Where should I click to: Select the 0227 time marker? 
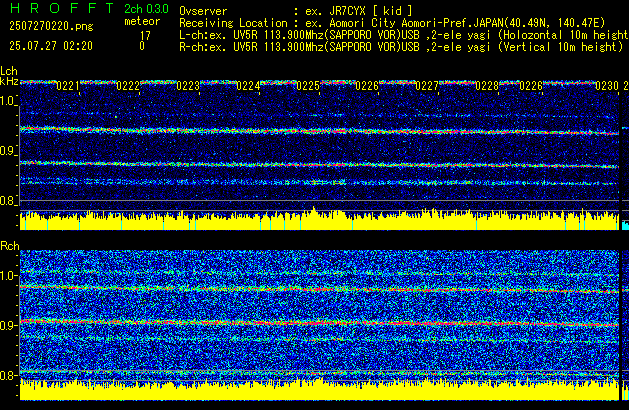click(427, 86)
